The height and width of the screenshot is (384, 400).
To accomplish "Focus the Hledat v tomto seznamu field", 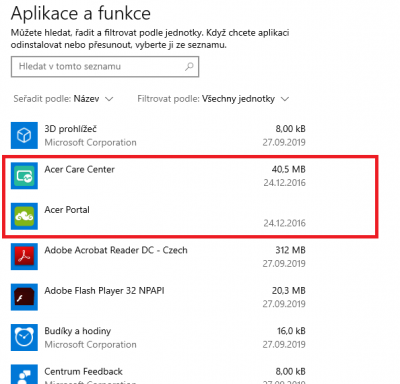I will point(105,67).
